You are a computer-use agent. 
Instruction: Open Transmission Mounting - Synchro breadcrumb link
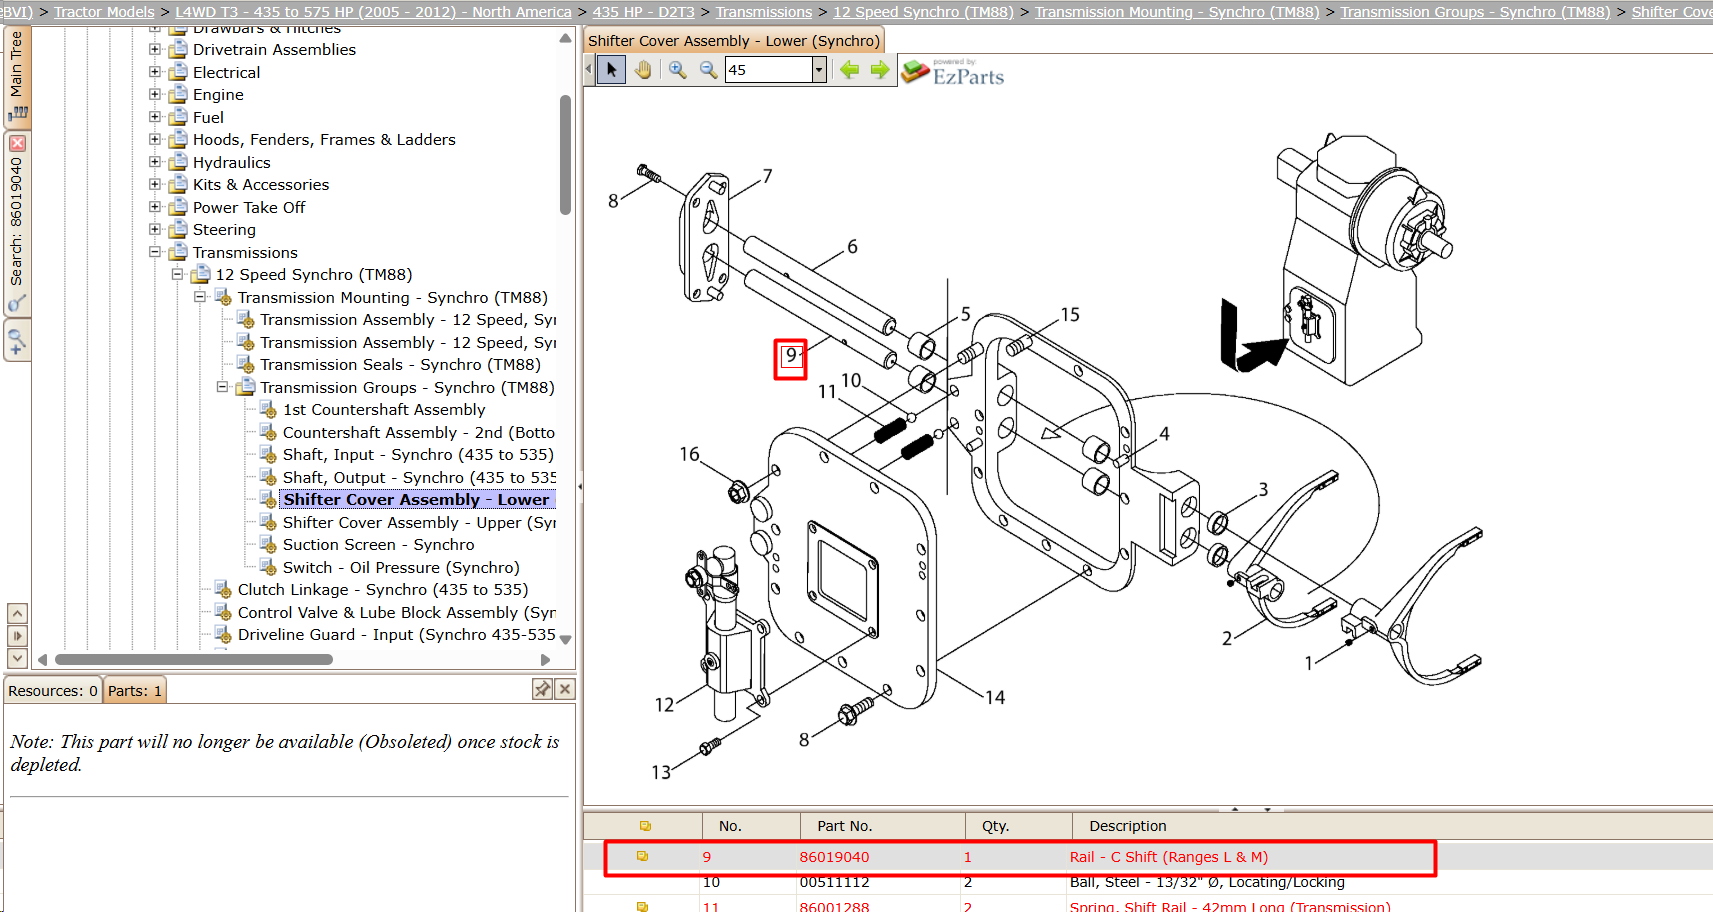(1177, 12)
